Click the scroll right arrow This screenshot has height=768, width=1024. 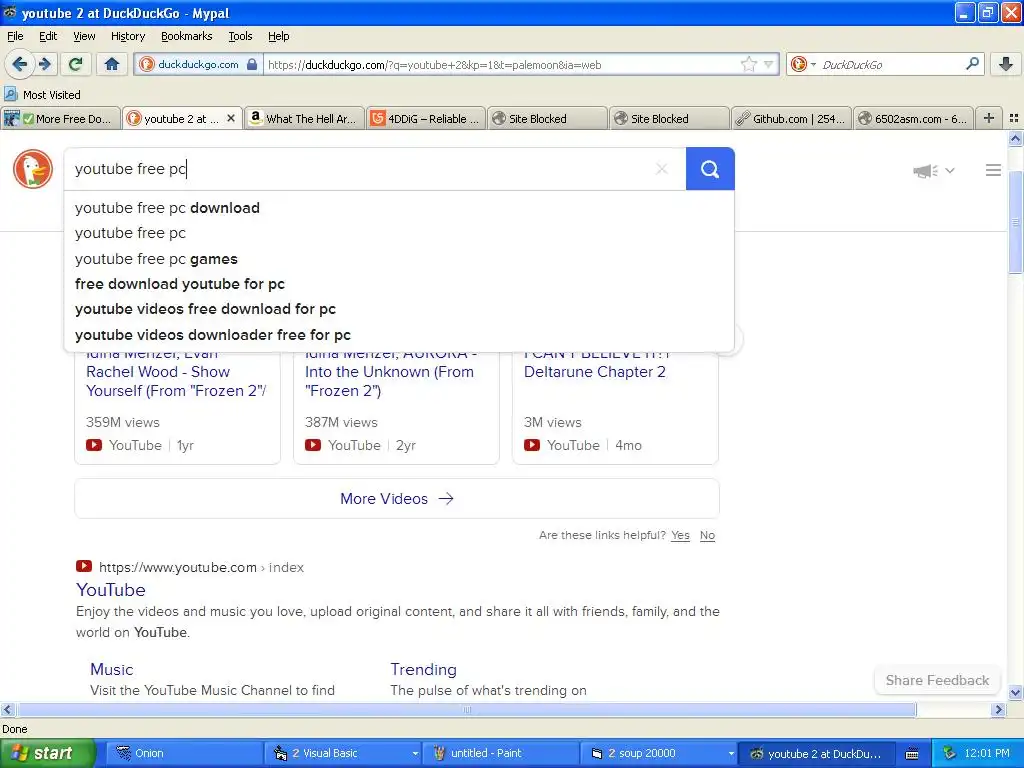998,710
